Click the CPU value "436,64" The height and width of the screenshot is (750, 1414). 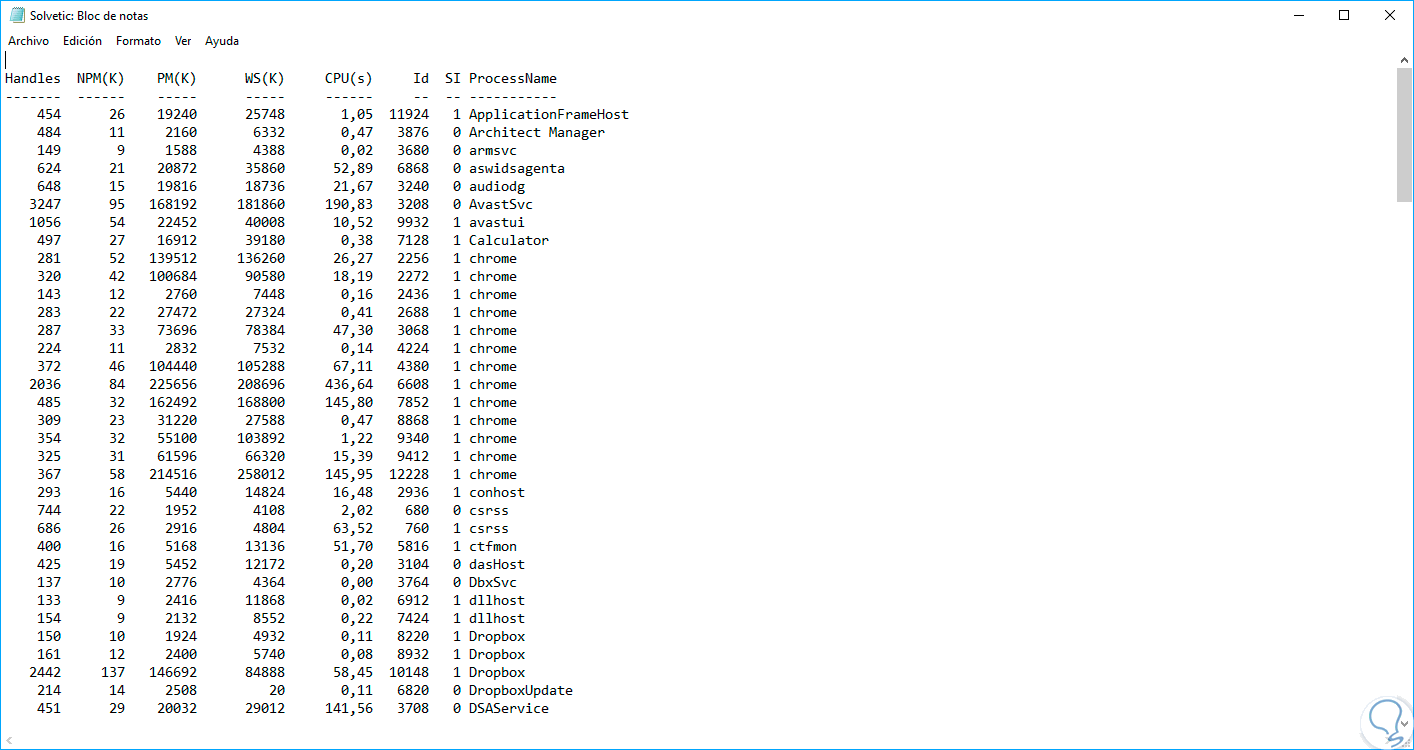[x=349, y=384]
